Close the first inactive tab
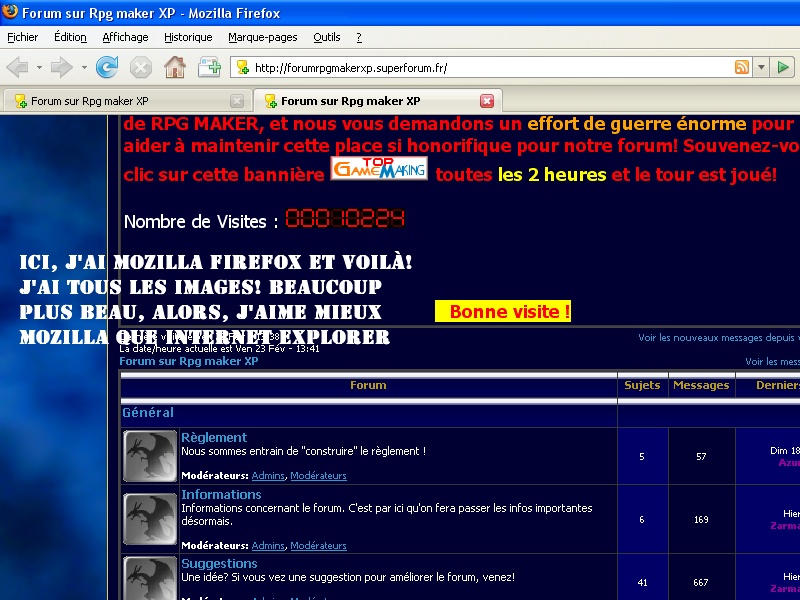 pos(237,101)
